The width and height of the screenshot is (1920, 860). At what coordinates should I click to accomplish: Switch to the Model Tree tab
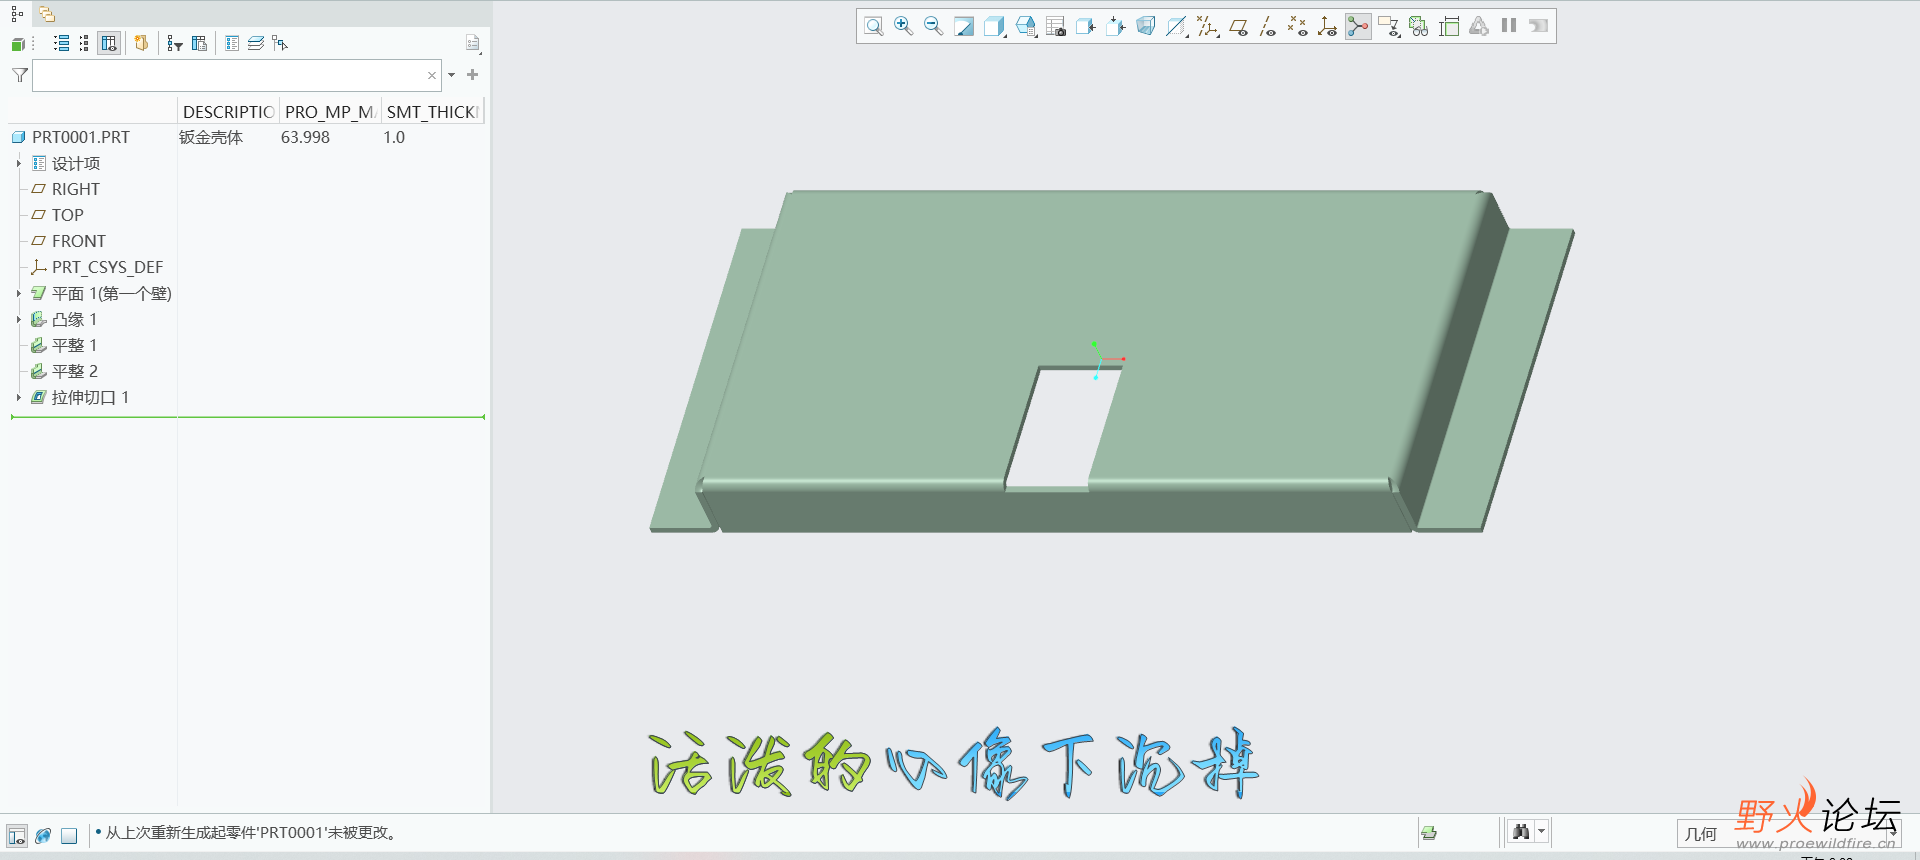click(x=16, y=14)
